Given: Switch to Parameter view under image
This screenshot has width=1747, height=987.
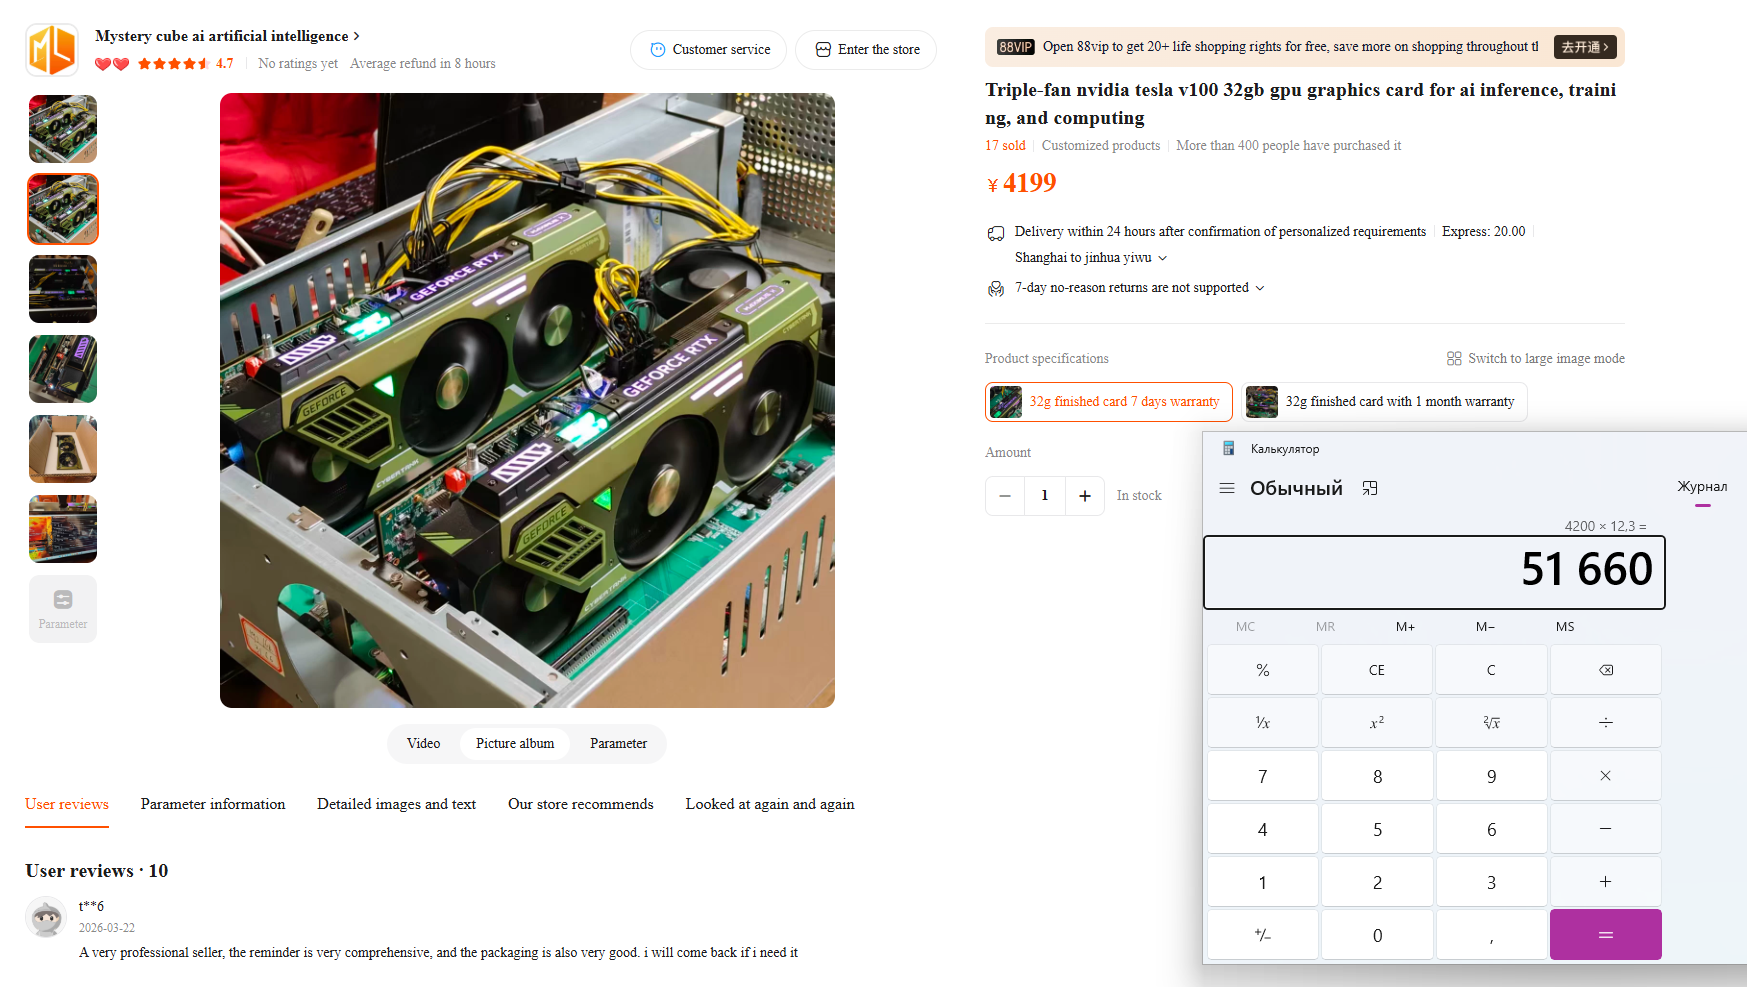Looking at the screenshot, I should coord(618,744).
